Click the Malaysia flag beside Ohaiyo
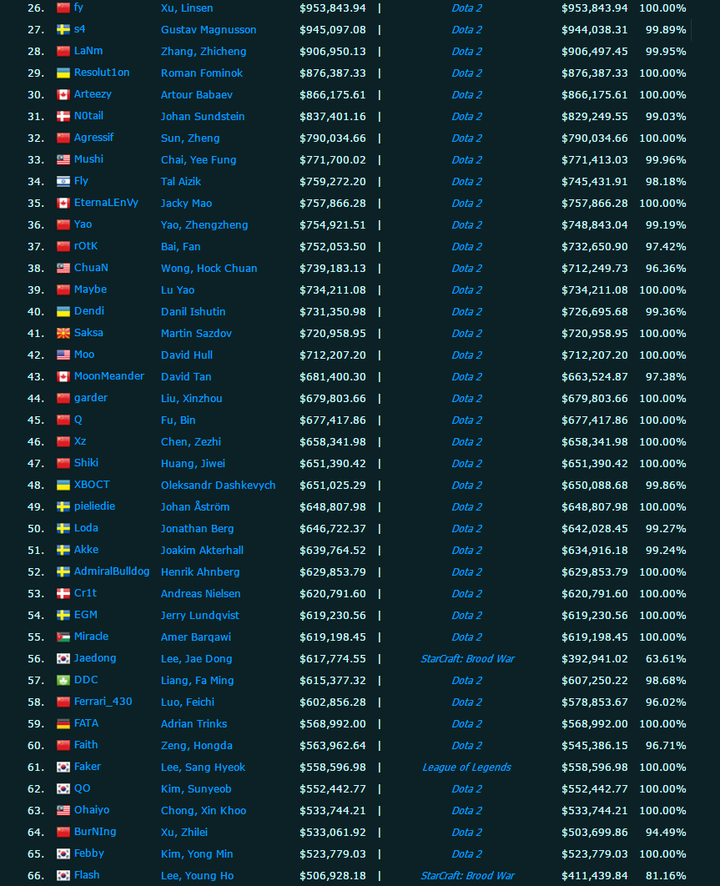 [x=63, y=810]
